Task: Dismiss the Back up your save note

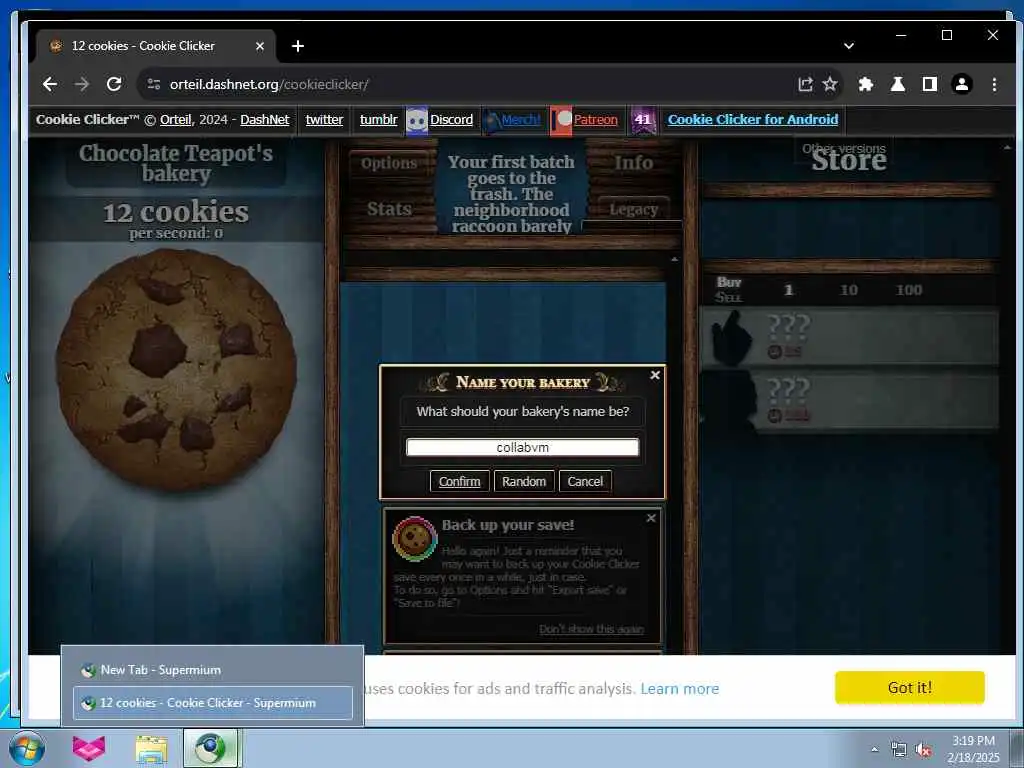Action: 651,518
